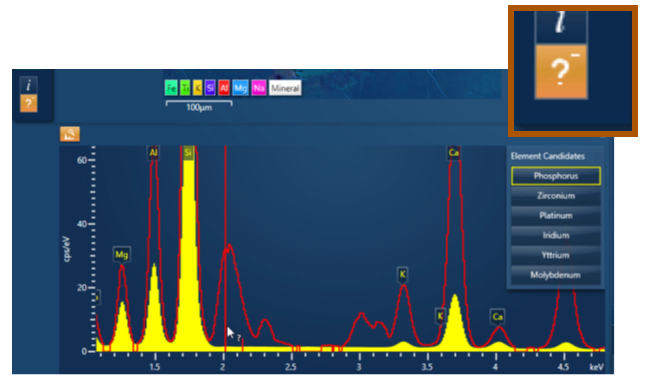Viewport: 646px width, 376px height.
Task: Select the magenta Na element map tag
Action: pos(259,88)
